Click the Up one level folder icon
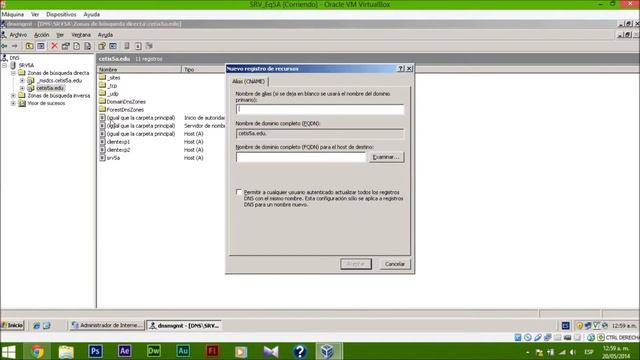This screenshot has width=640, height=360. (29, 46)
